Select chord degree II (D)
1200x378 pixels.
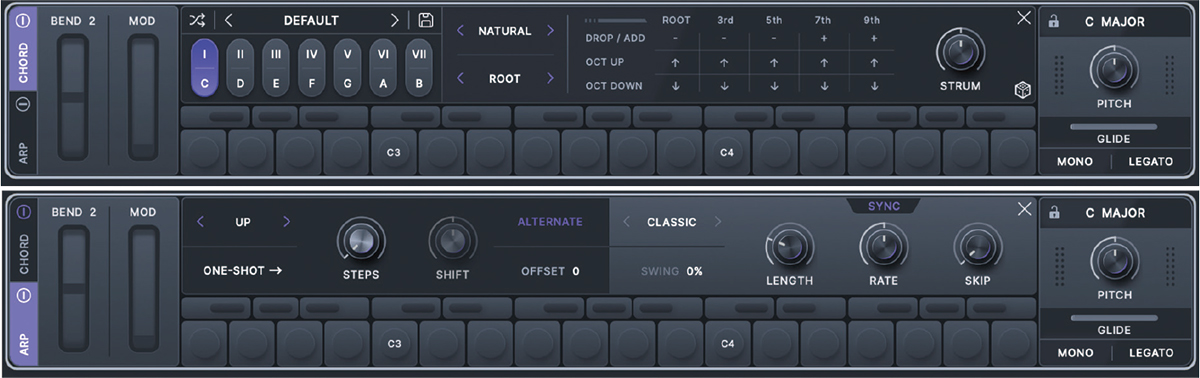point(240,69)
